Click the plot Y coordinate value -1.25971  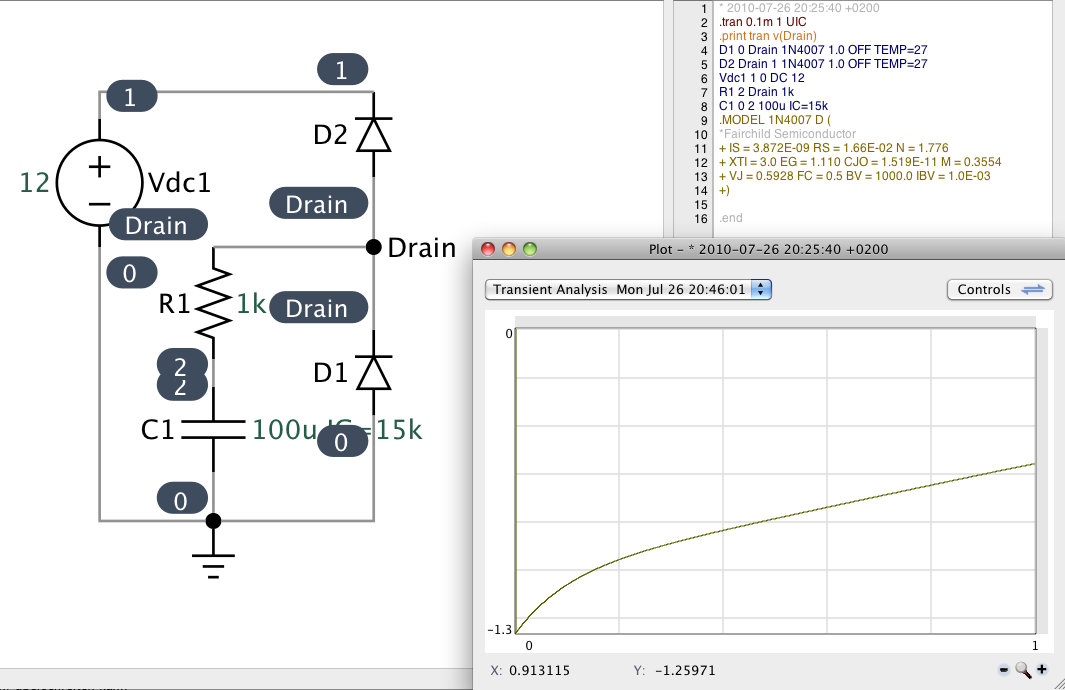coord(685,670)
